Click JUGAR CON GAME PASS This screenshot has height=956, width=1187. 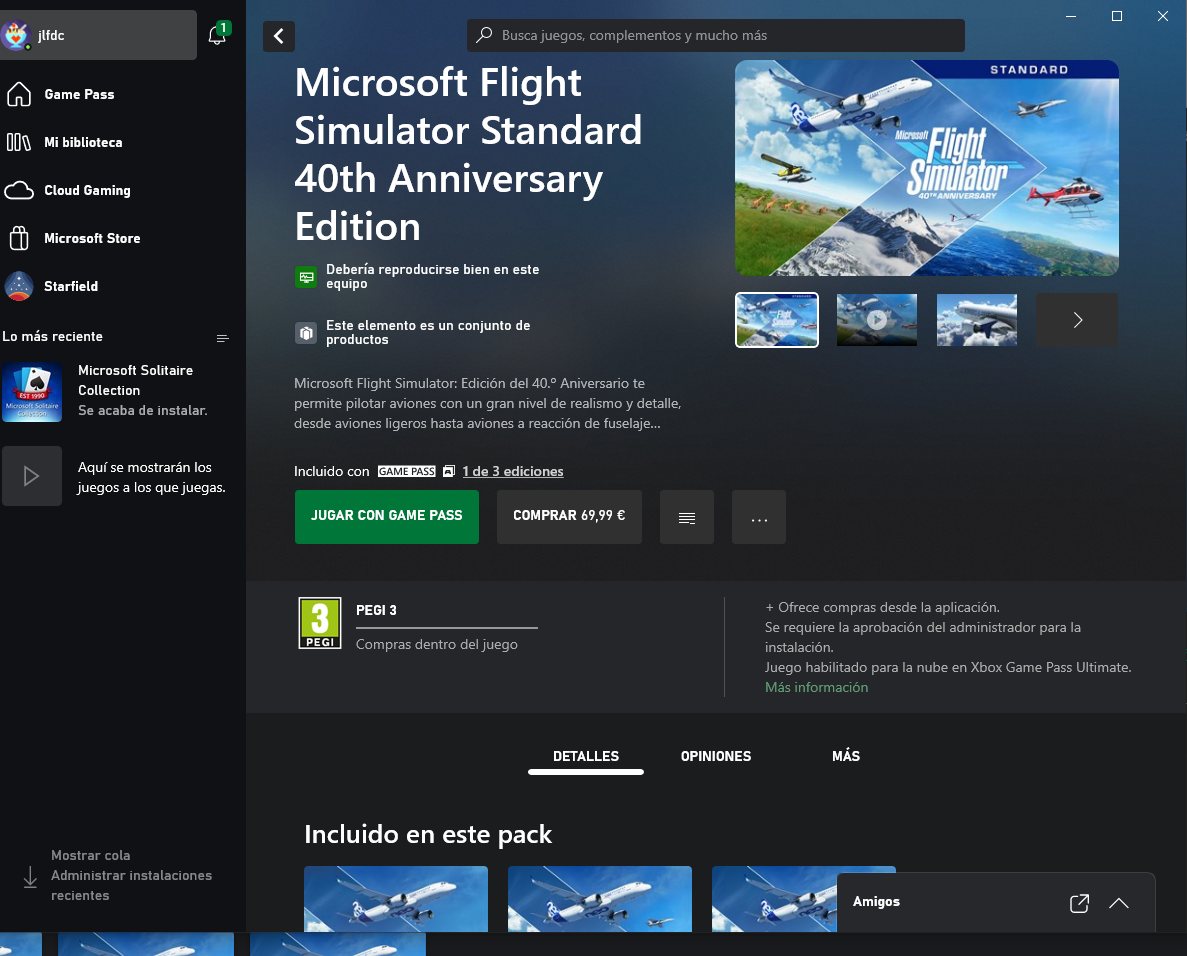click(387, 516)
